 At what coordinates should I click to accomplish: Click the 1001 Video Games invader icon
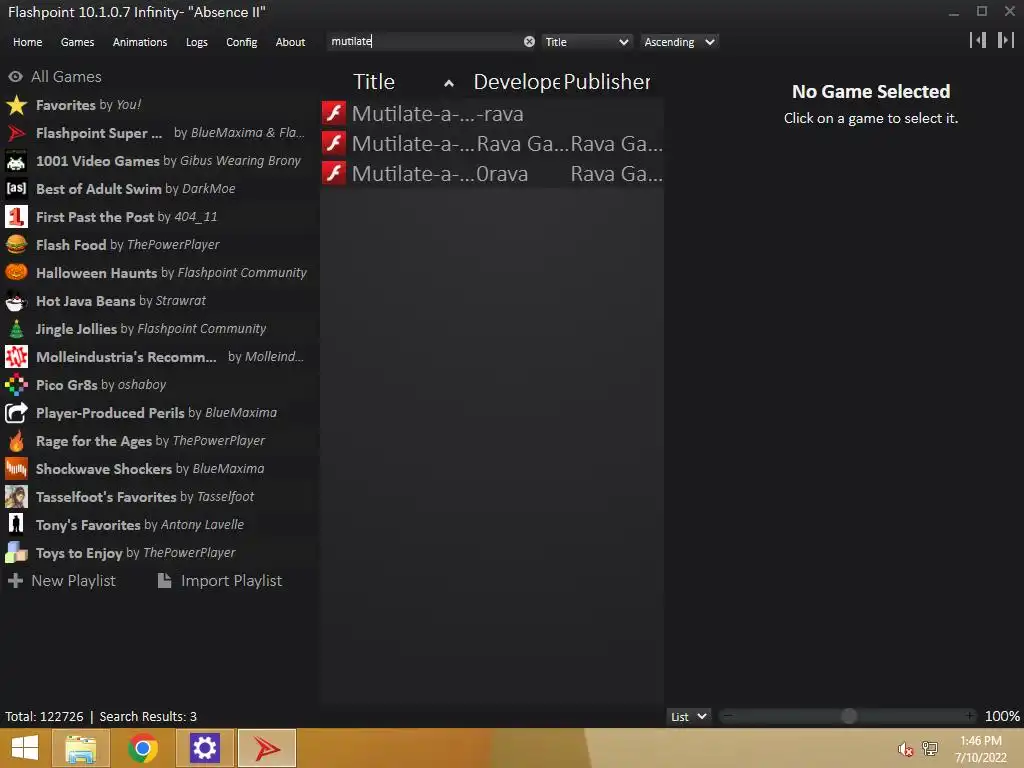click(x=16, y=161)
